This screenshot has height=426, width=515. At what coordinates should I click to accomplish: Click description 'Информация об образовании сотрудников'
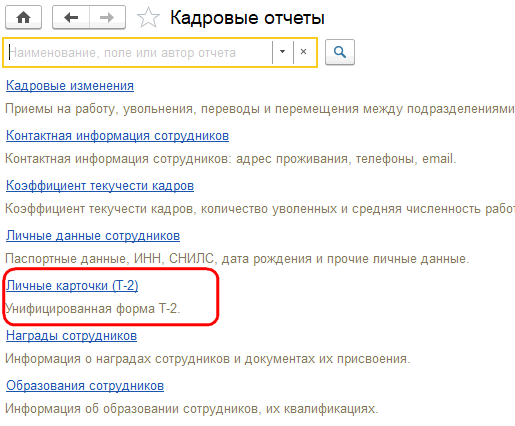[x=192, y=409]
